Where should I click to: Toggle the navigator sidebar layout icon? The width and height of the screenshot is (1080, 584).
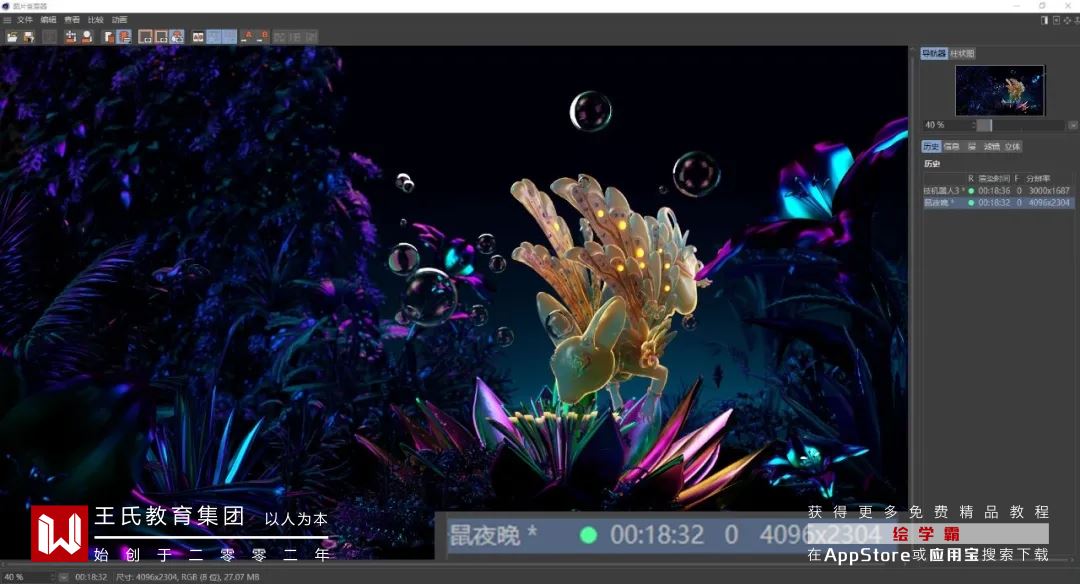tap(109, 36)
